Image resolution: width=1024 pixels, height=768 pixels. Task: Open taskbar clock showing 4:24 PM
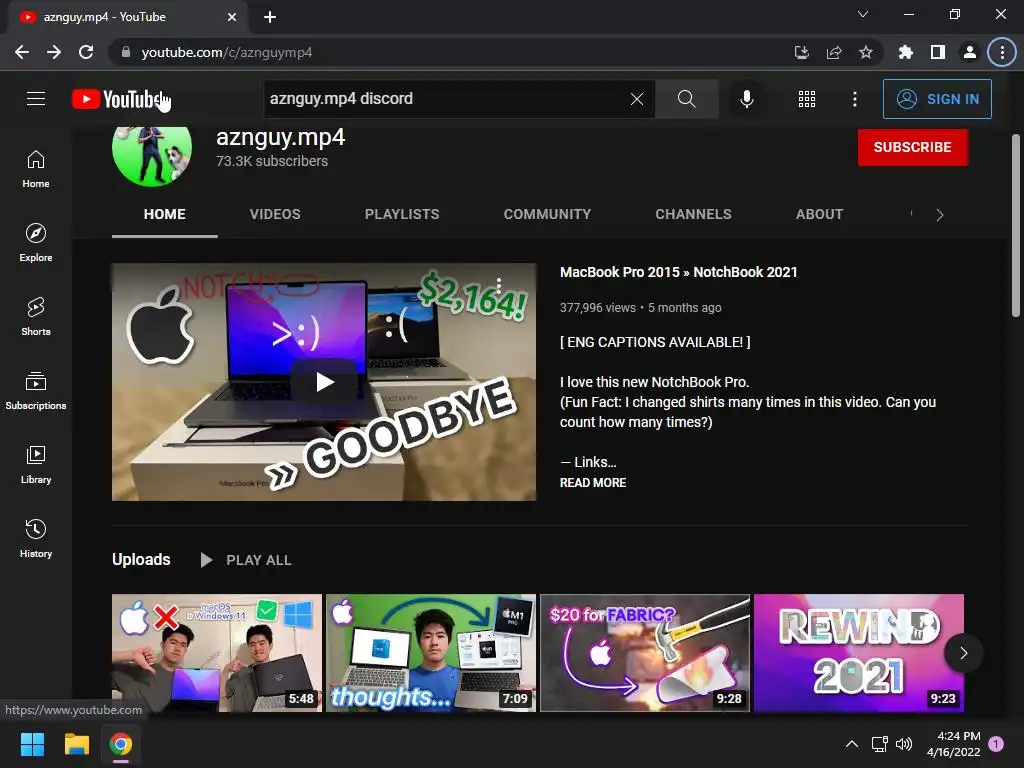953,744
